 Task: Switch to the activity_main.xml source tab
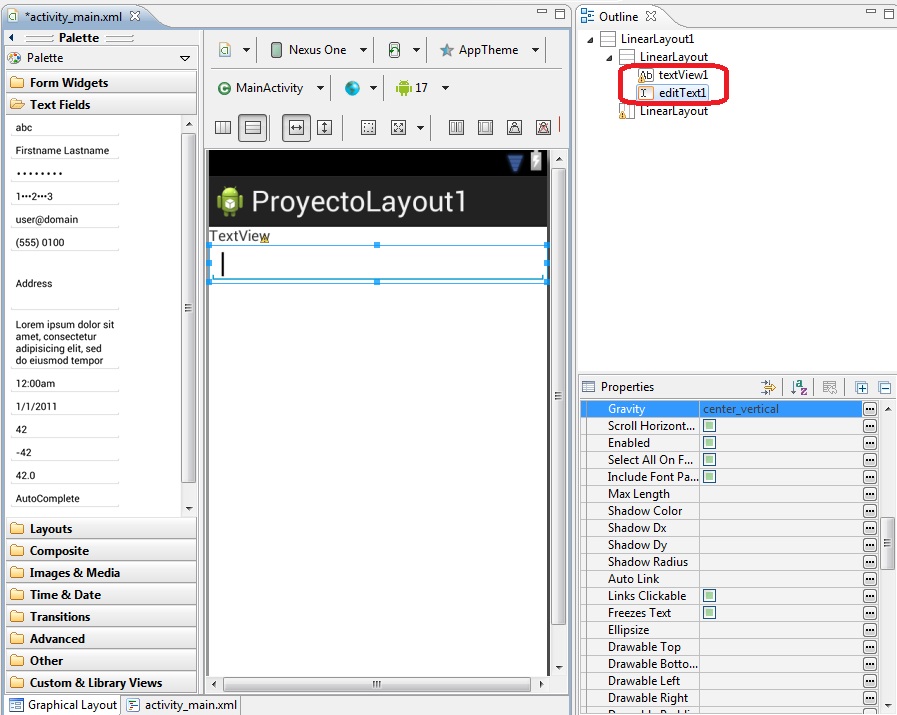coord(182,705)
